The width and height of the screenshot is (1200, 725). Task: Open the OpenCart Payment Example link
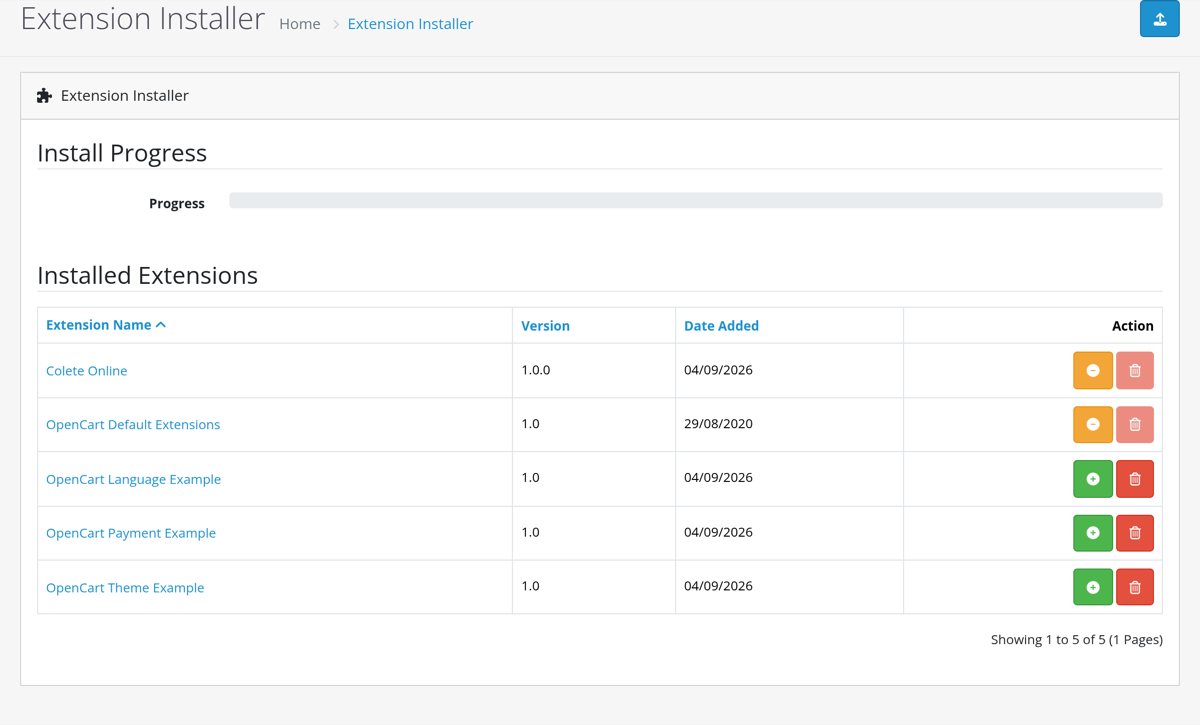(131, 534)
